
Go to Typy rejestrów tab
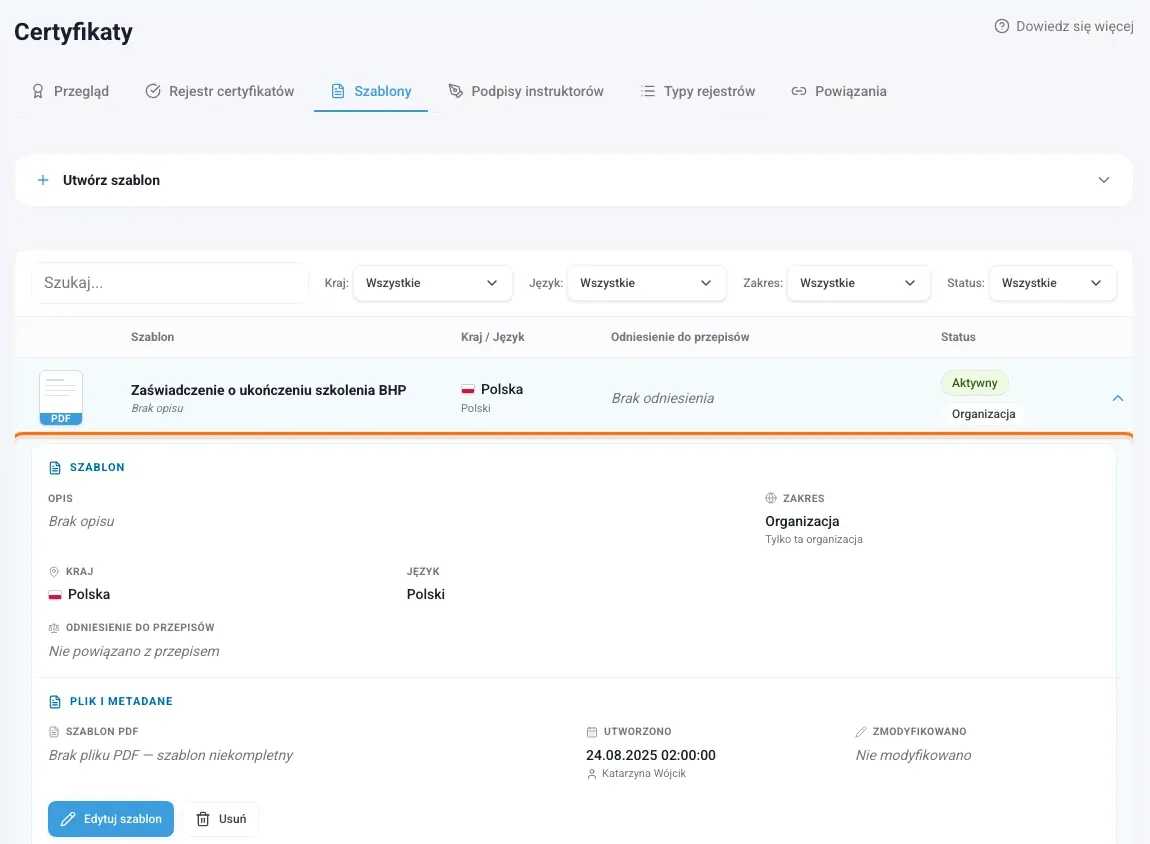pos(697,91)
